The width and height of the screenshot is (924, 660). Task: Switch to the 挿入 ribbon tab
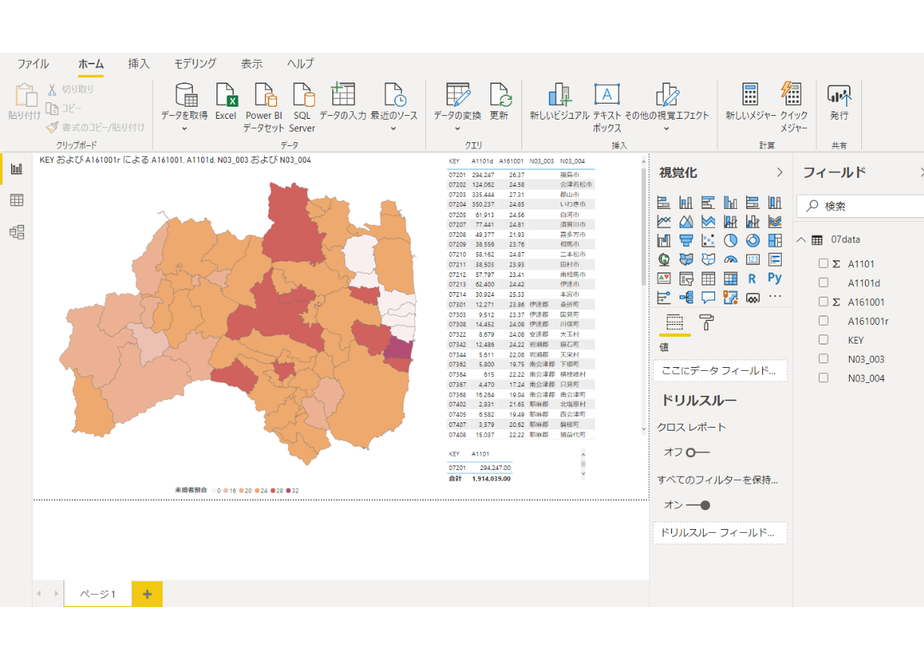click(138, 64)
